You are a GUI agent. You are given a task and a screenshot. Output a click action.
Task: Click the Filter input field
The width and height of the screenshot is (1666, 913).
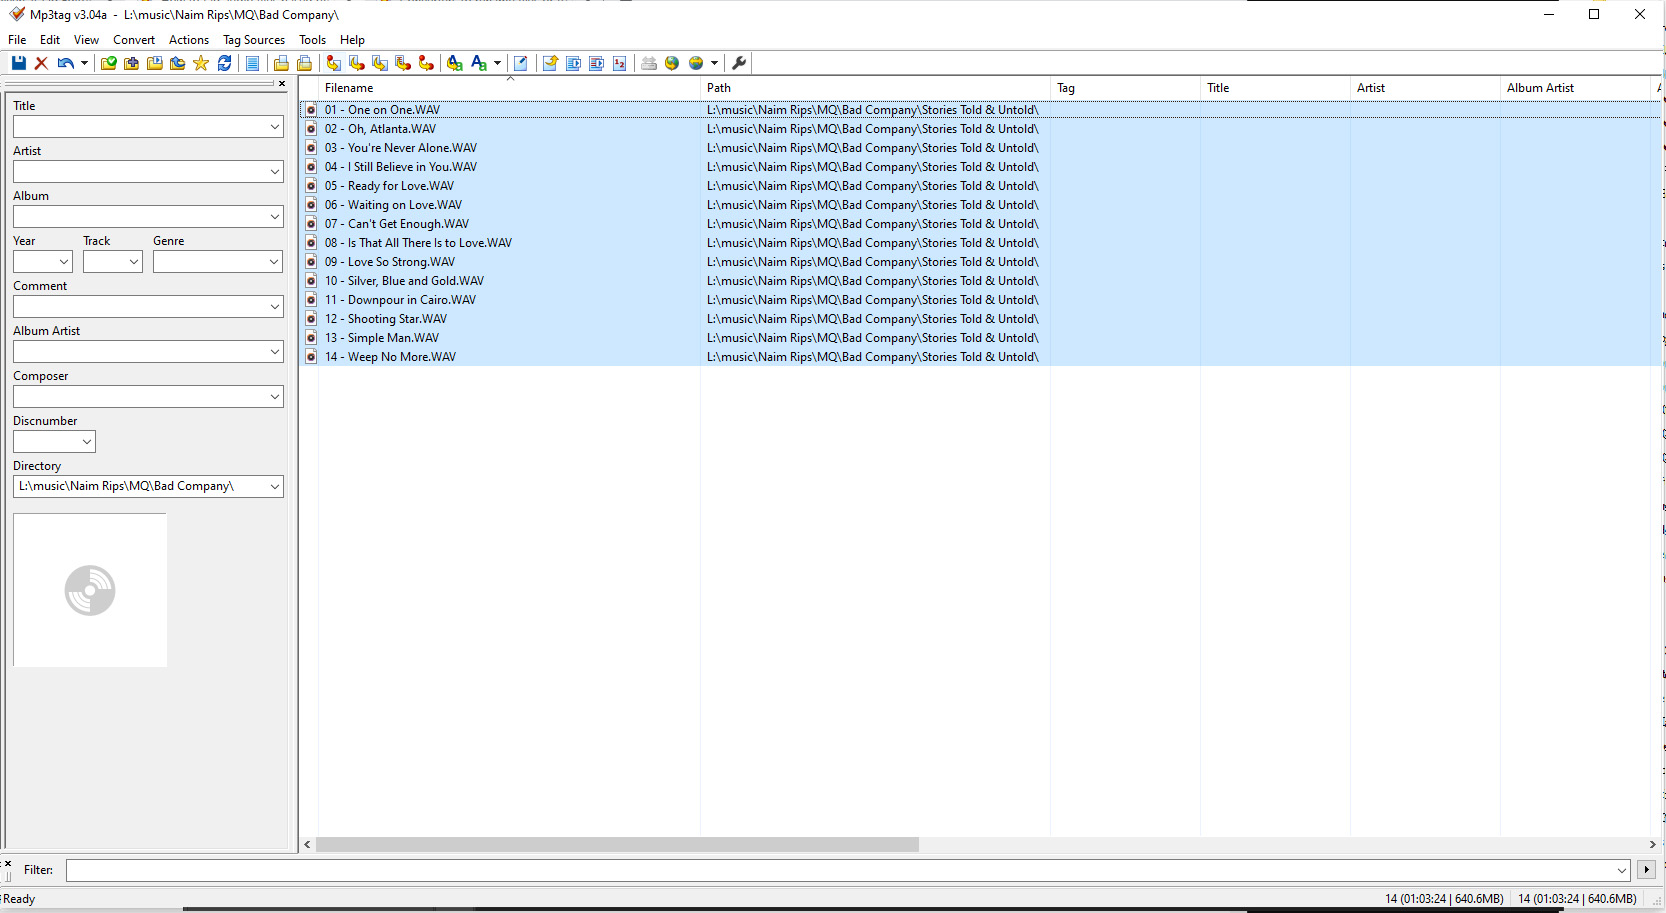click(x=840, y=870)
